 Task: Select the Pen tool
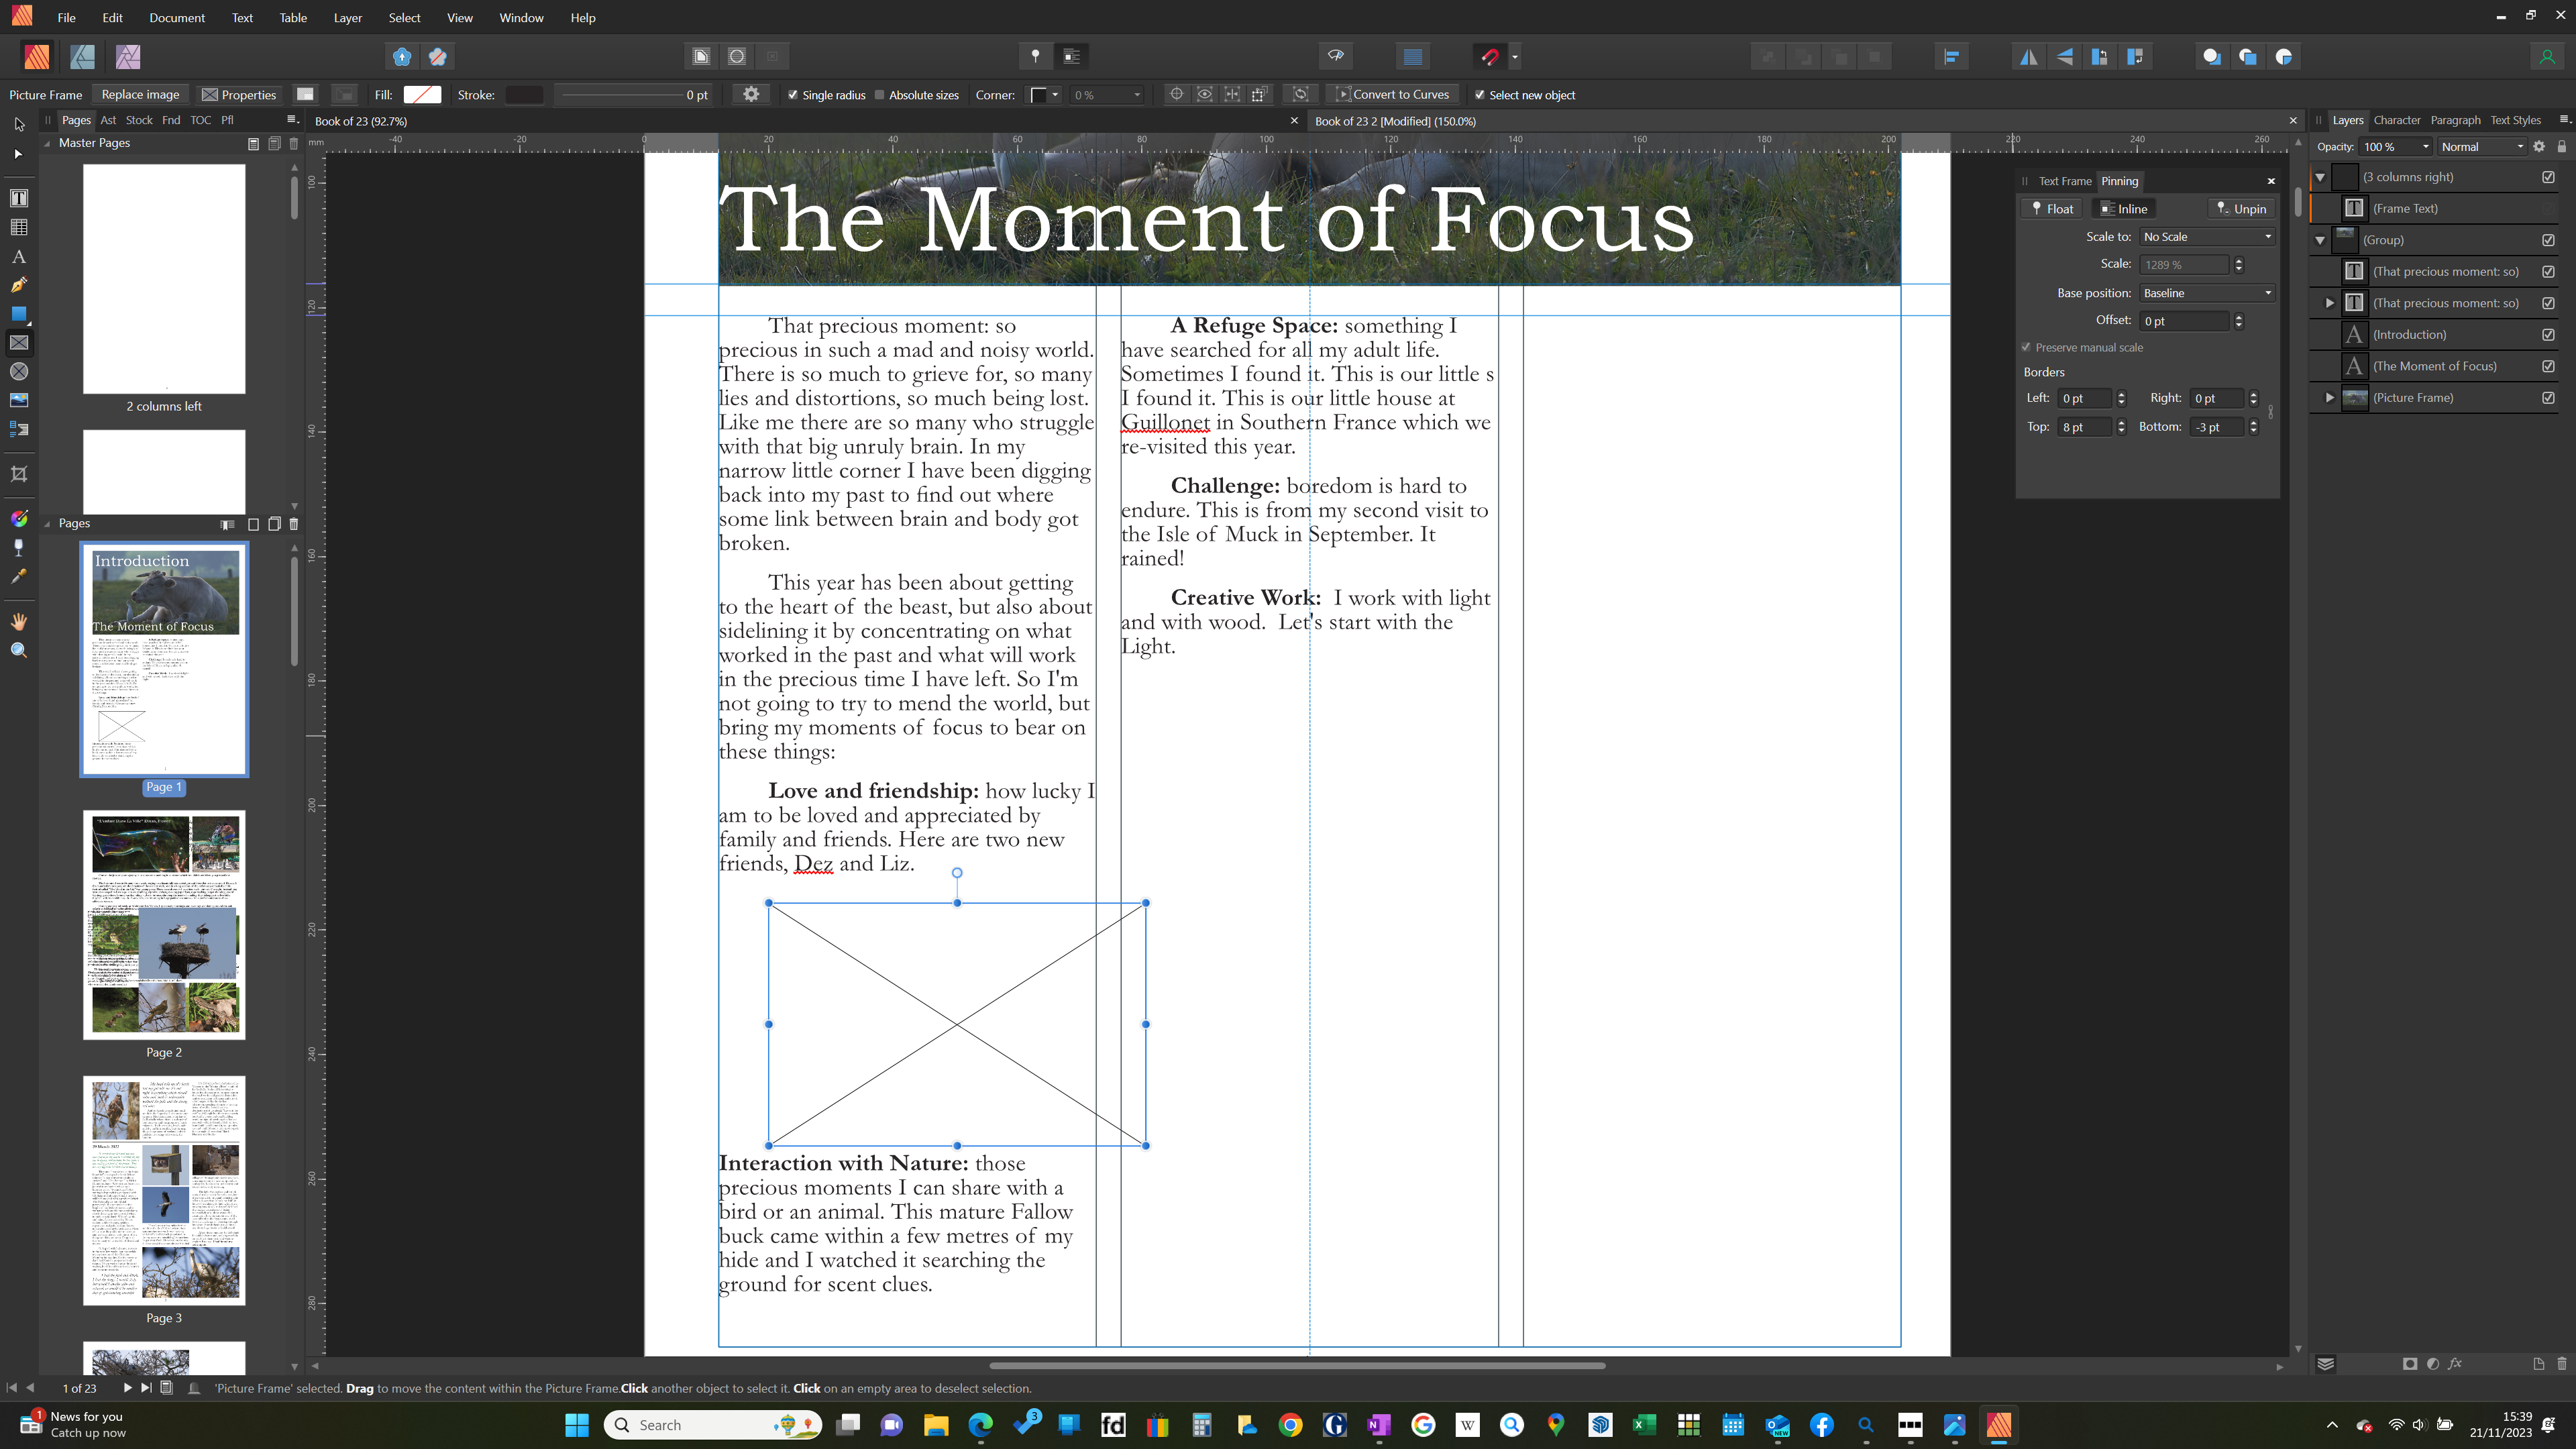click(x=18, y=285)
